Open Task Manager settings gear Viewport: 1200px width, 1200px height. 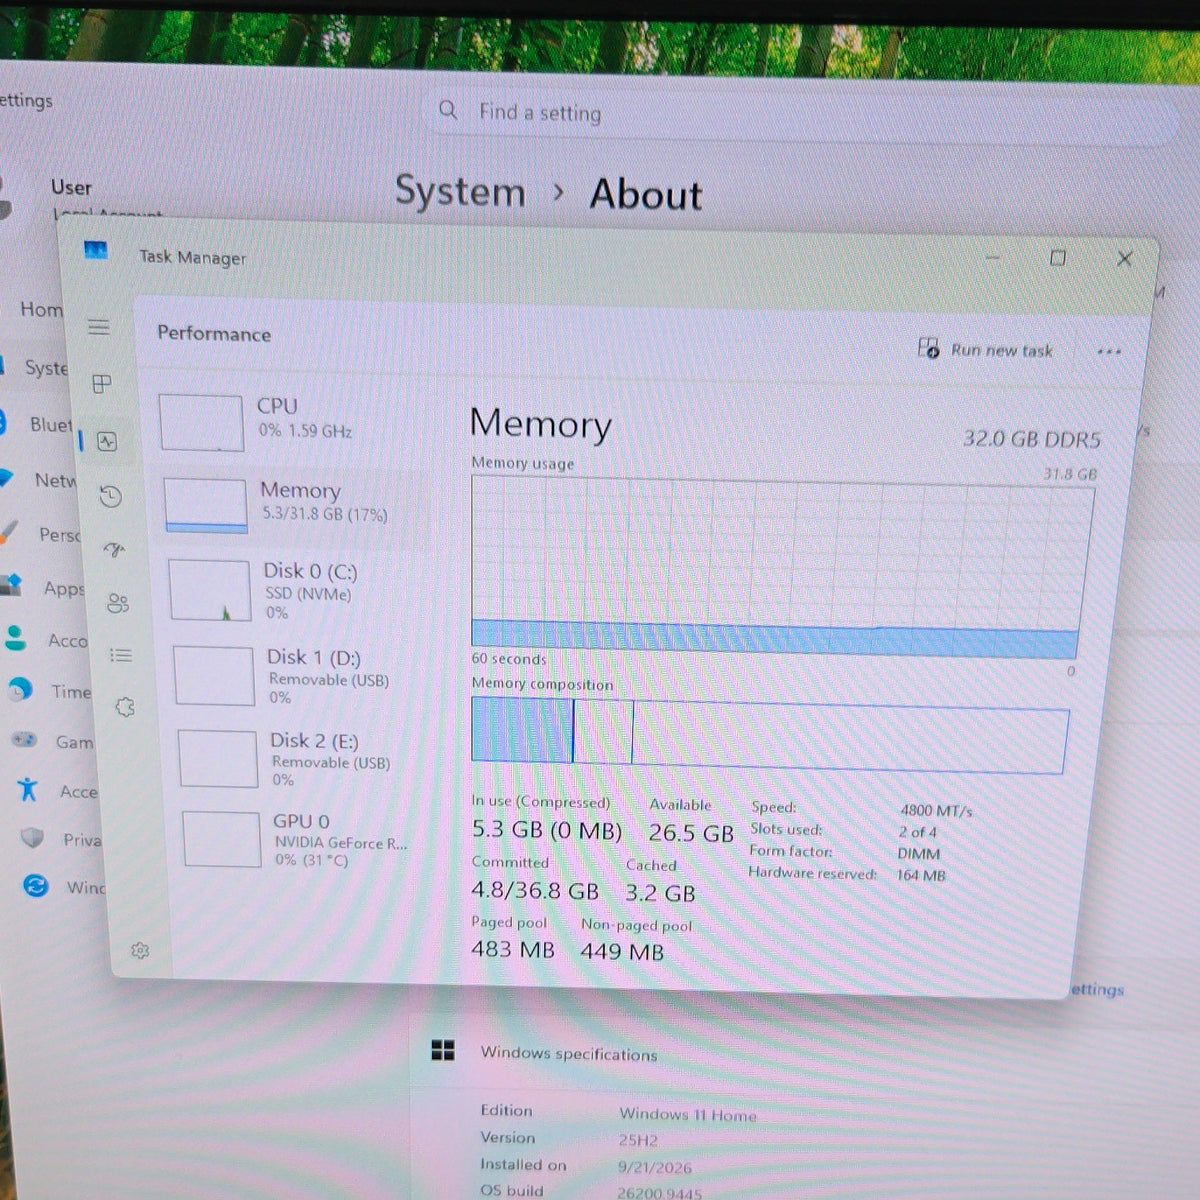coord(140,950)
